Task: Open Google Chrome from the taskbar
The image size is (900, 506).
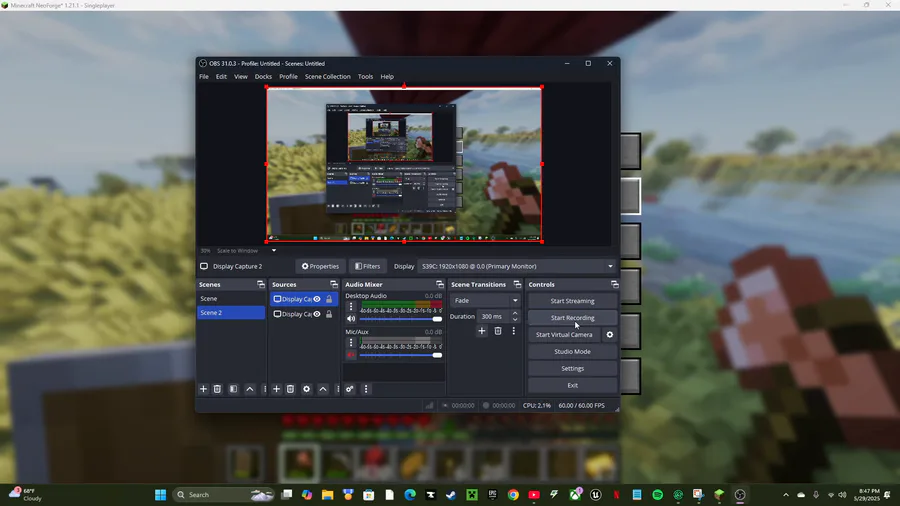Action: point(513,495)
